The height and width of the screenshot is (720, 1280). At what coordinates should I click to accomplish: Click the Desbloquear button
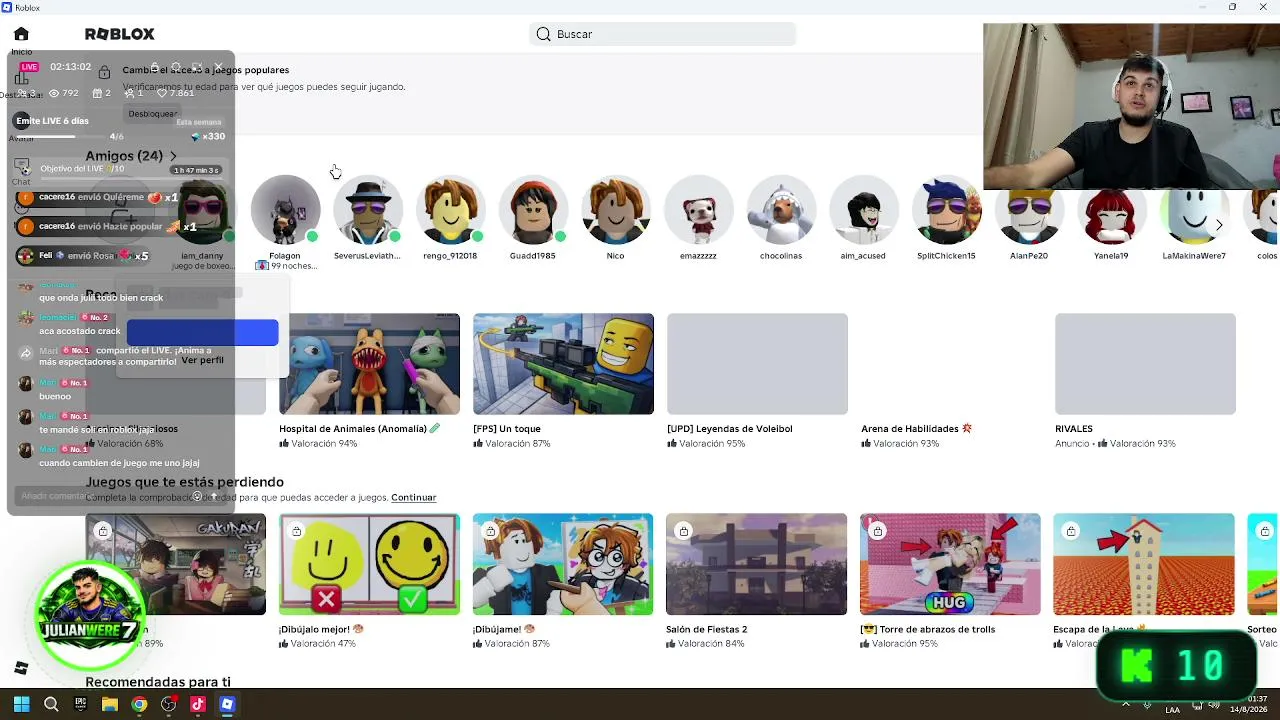(x=153, y=114)
